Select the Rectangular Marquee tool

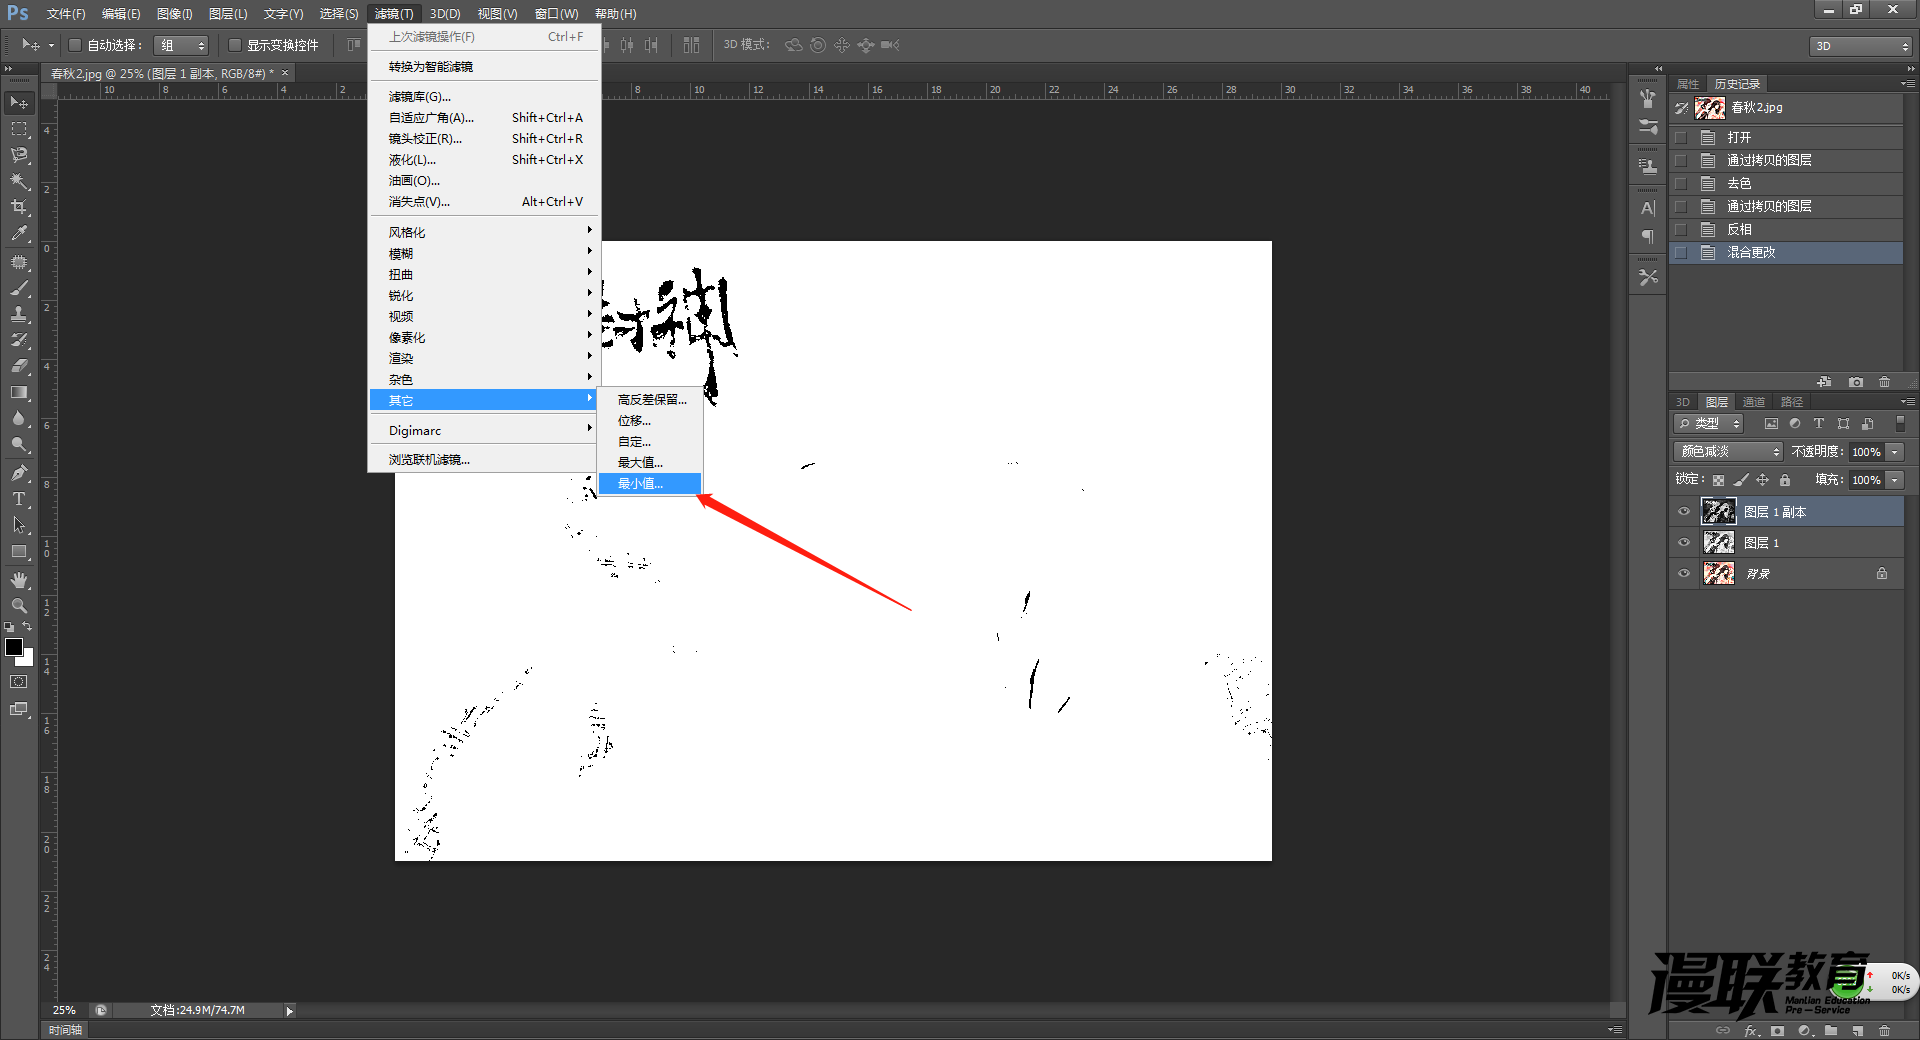coord(19,129)
